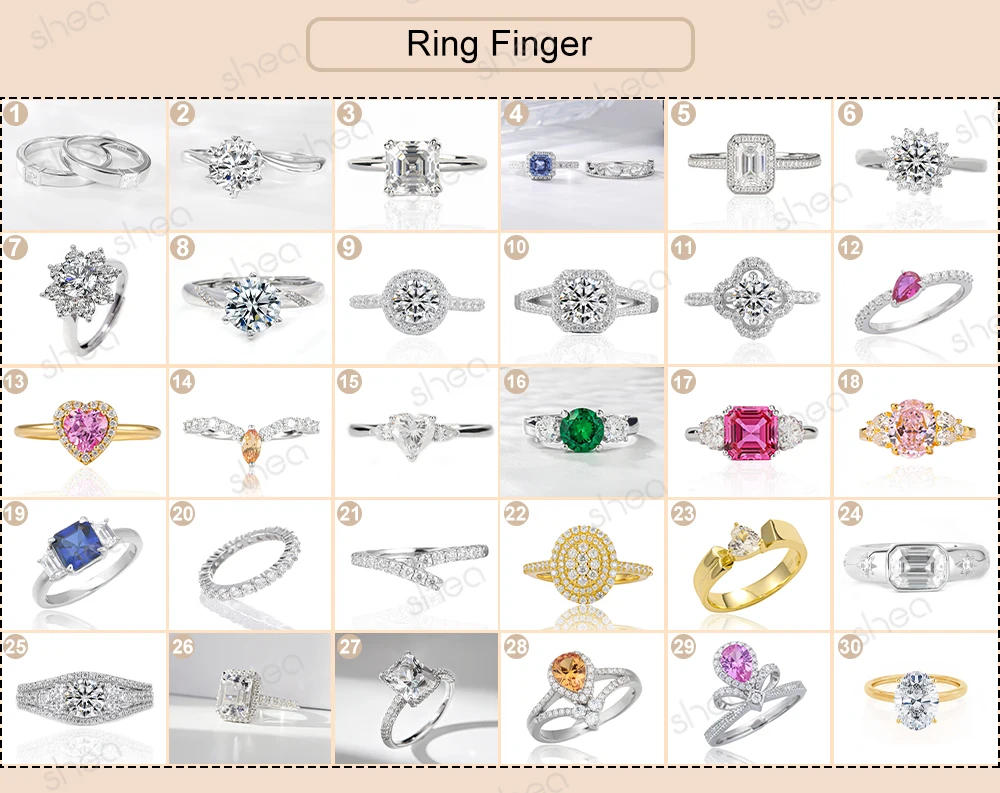
Task: Click the number 10 badge
Action: [x=516, y=248]
